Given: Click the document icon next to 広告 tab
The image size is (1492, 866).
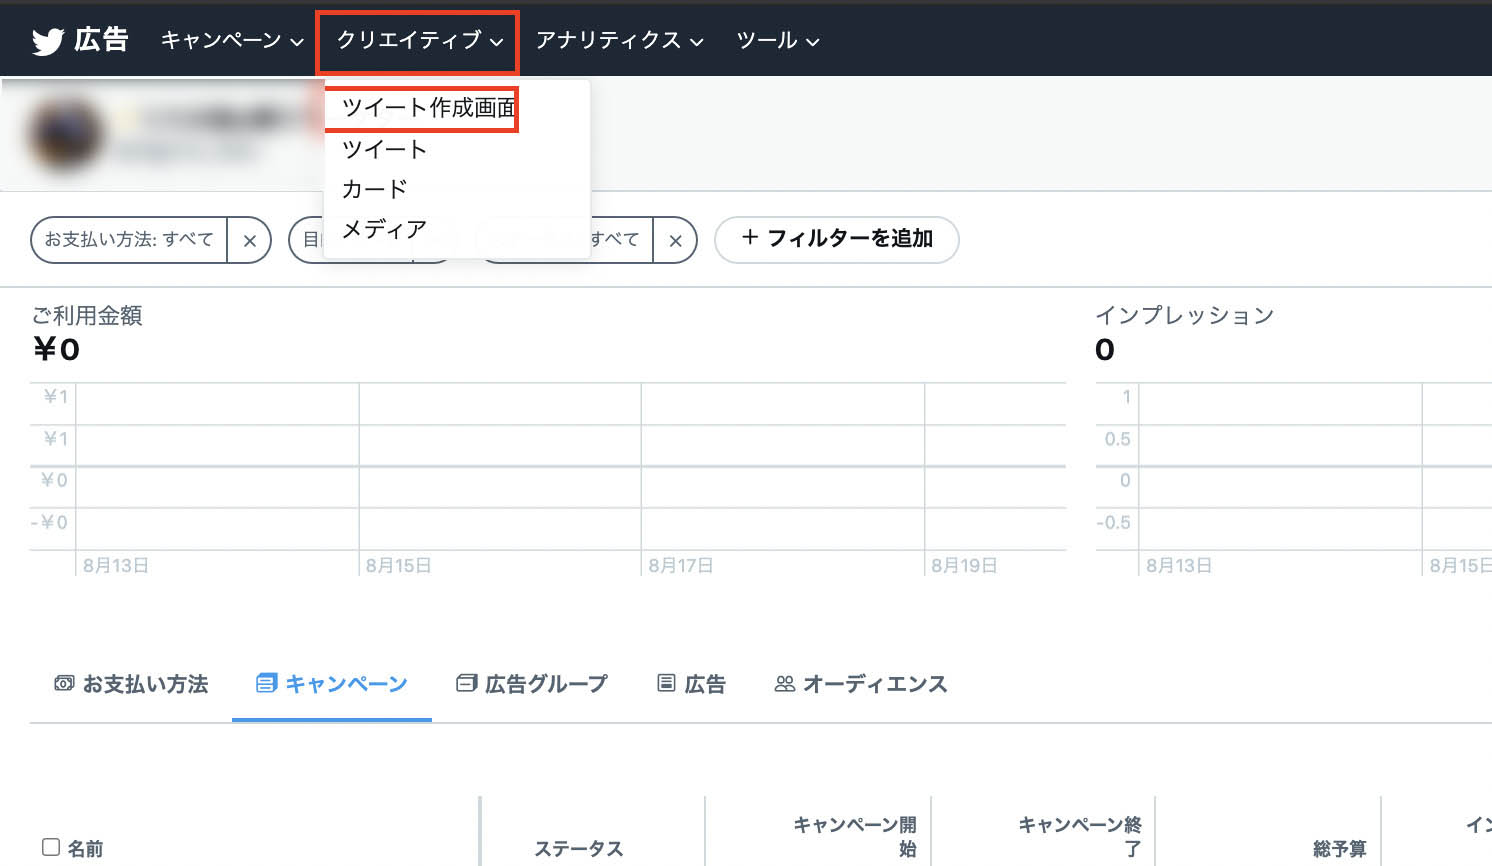Looking at the screenshot, I should [665, 682].
